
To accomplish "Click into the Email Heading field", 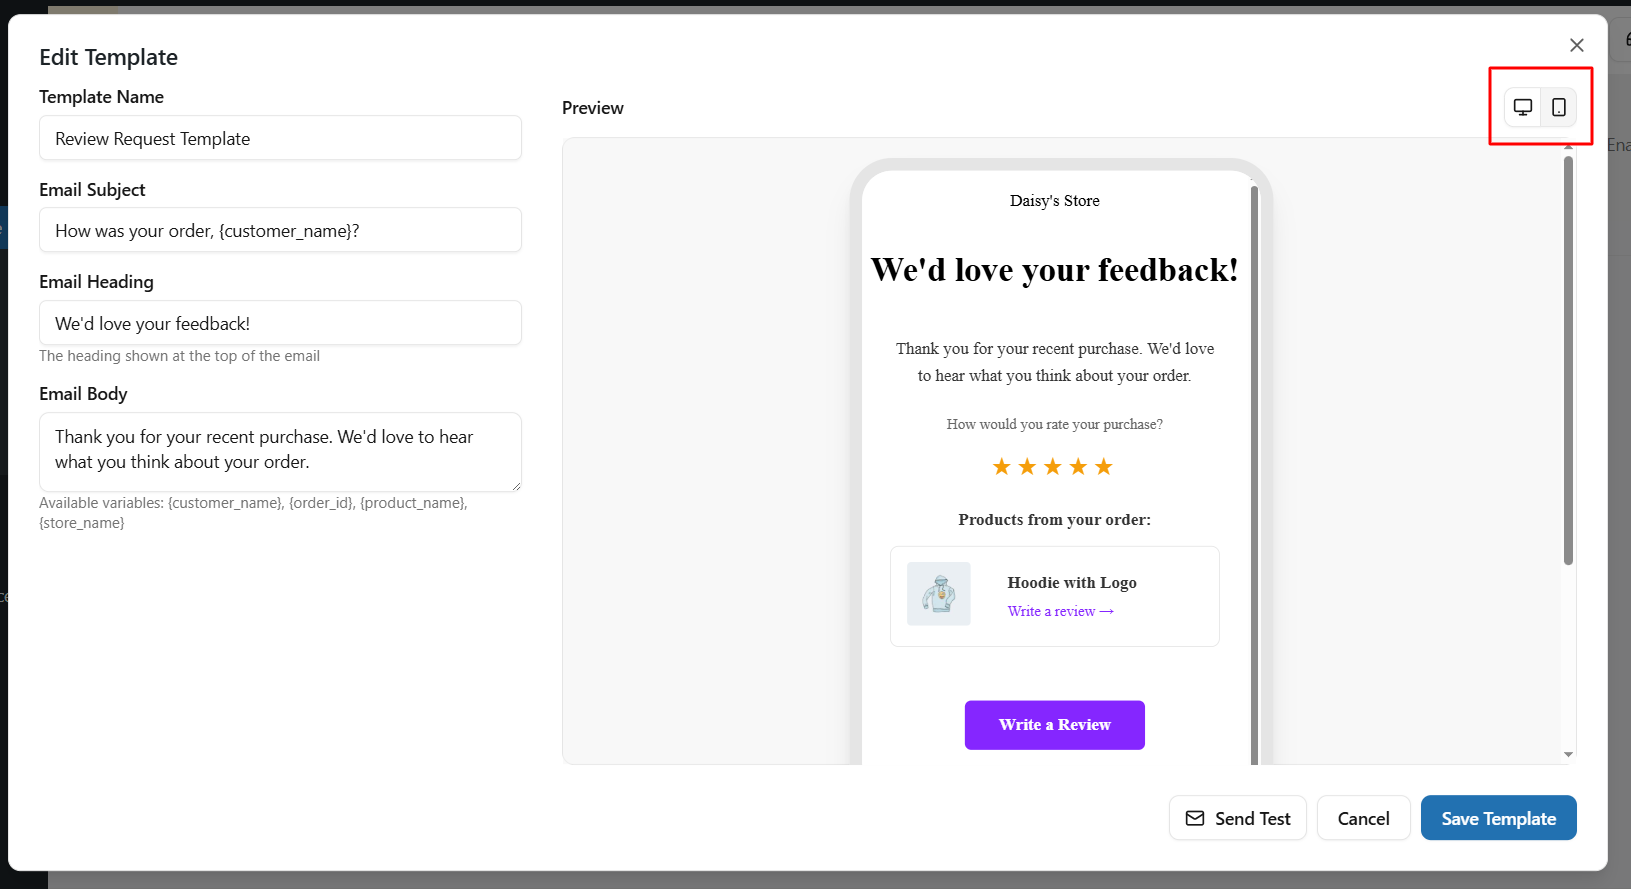I will coord(280,323).
